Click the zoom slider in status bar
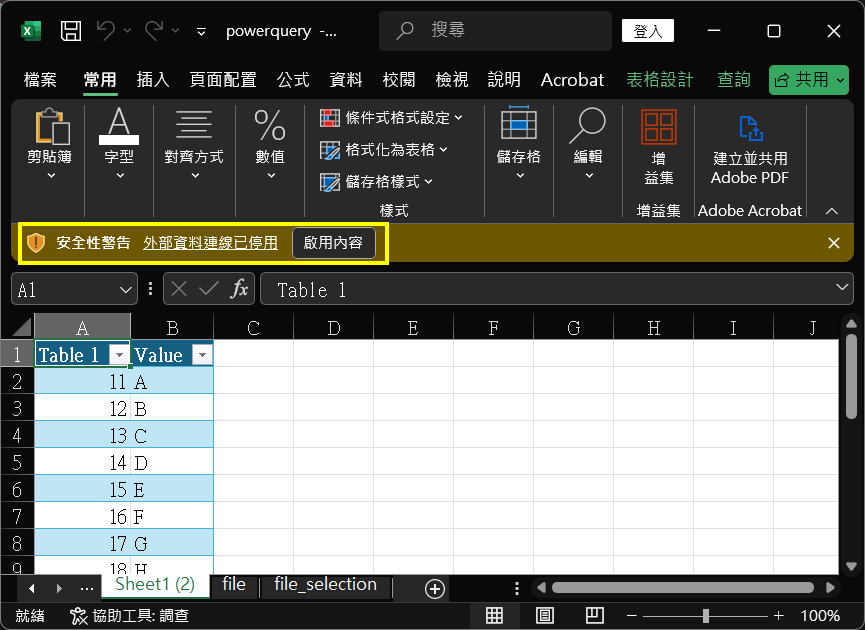 [x=706, y=615]
